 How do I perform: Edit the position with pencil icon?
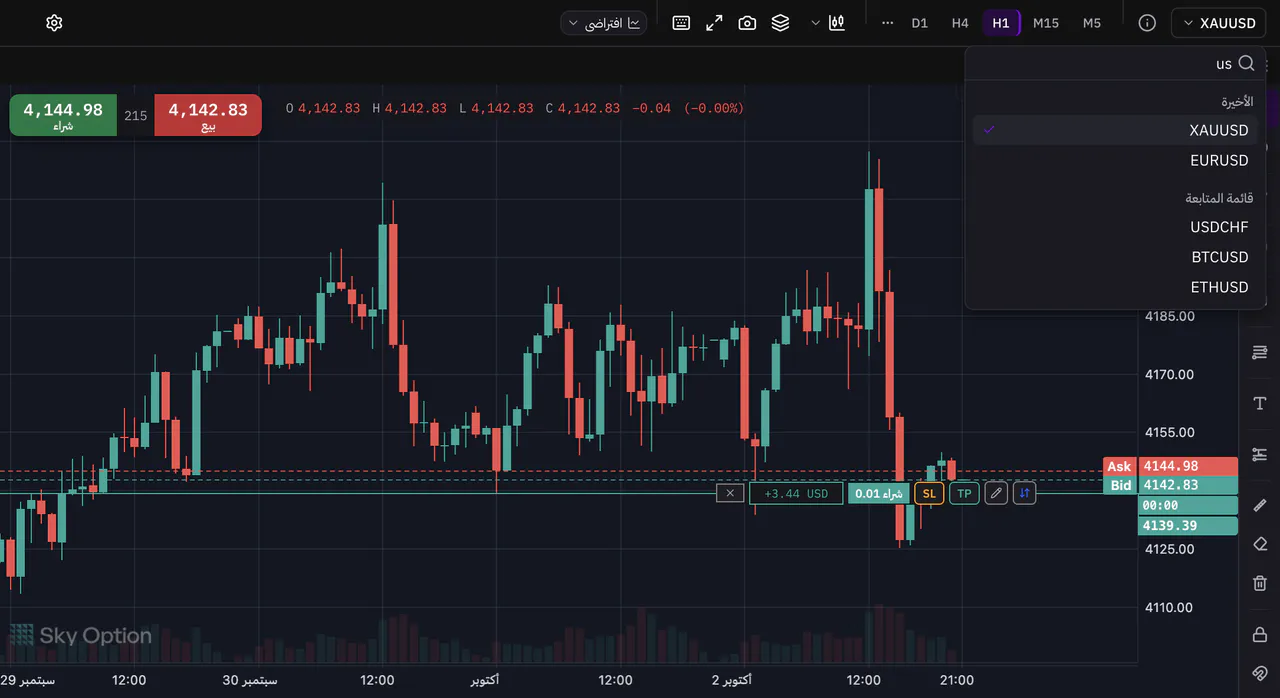[x=996, y=493]
